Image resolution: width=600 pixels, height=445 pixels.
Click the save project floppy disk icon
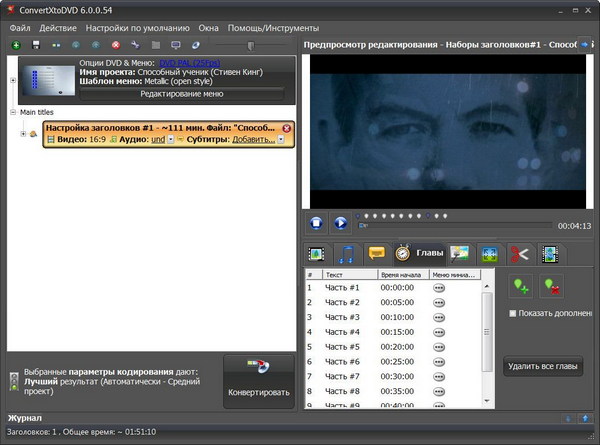pyautogui.click(x=36, y=45)
